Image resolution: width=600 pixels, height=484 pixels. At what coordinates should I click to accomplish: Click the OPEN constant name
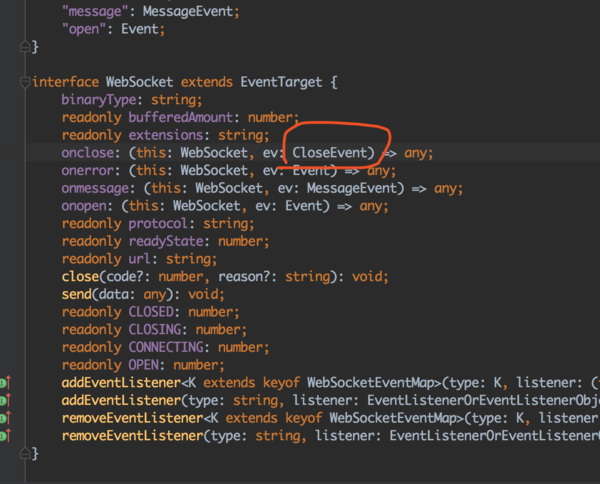(143, 365)
